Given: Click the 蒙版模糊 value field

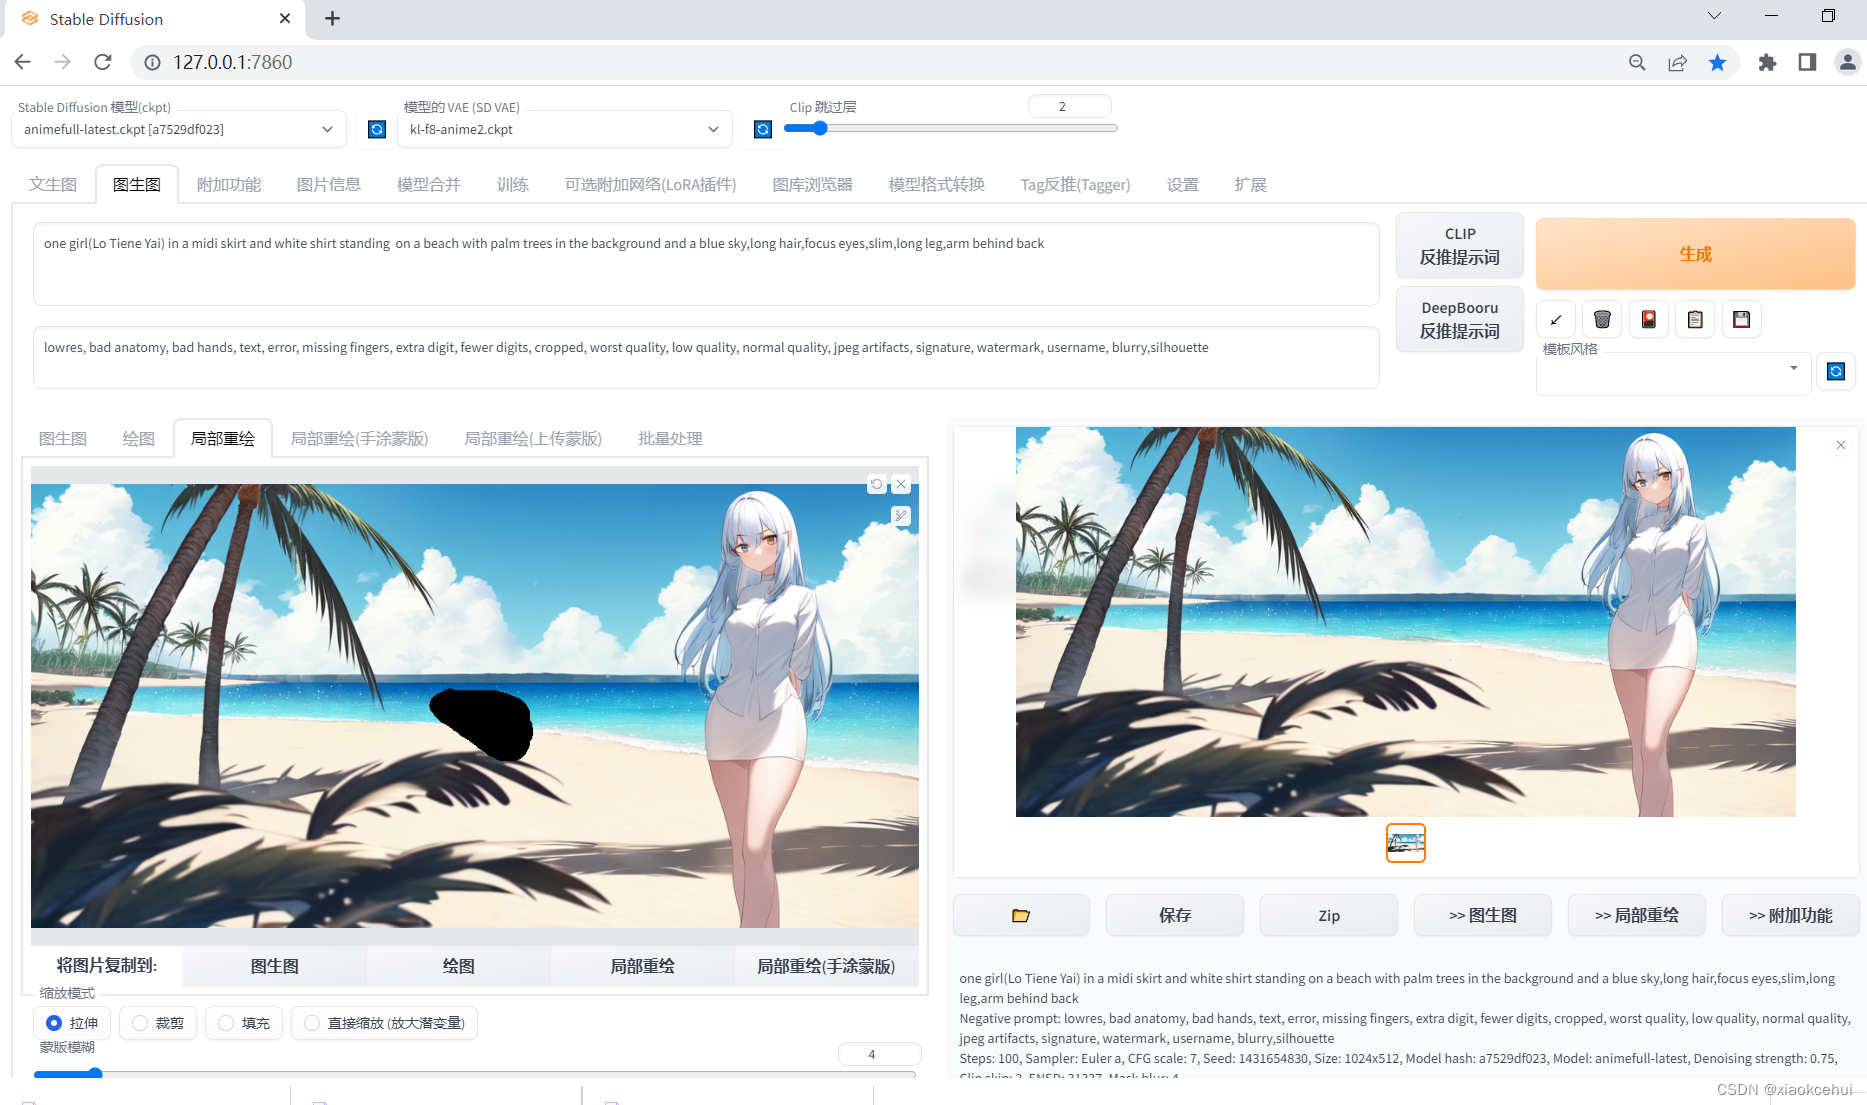Looking at the screenshot, I should 879,1054.
